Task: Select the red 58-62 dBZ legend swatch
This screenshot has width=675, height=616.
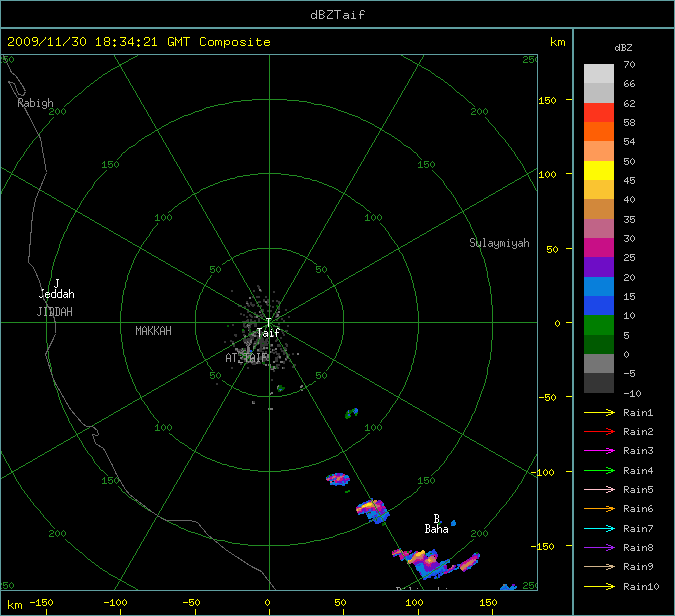Action: point(599,112)
